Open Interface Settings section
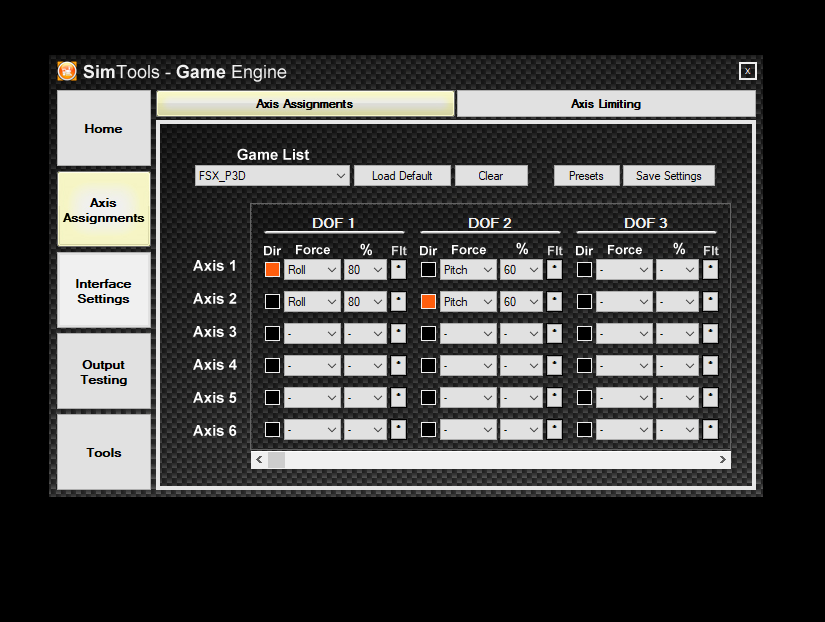 click(x=104, y=290)
